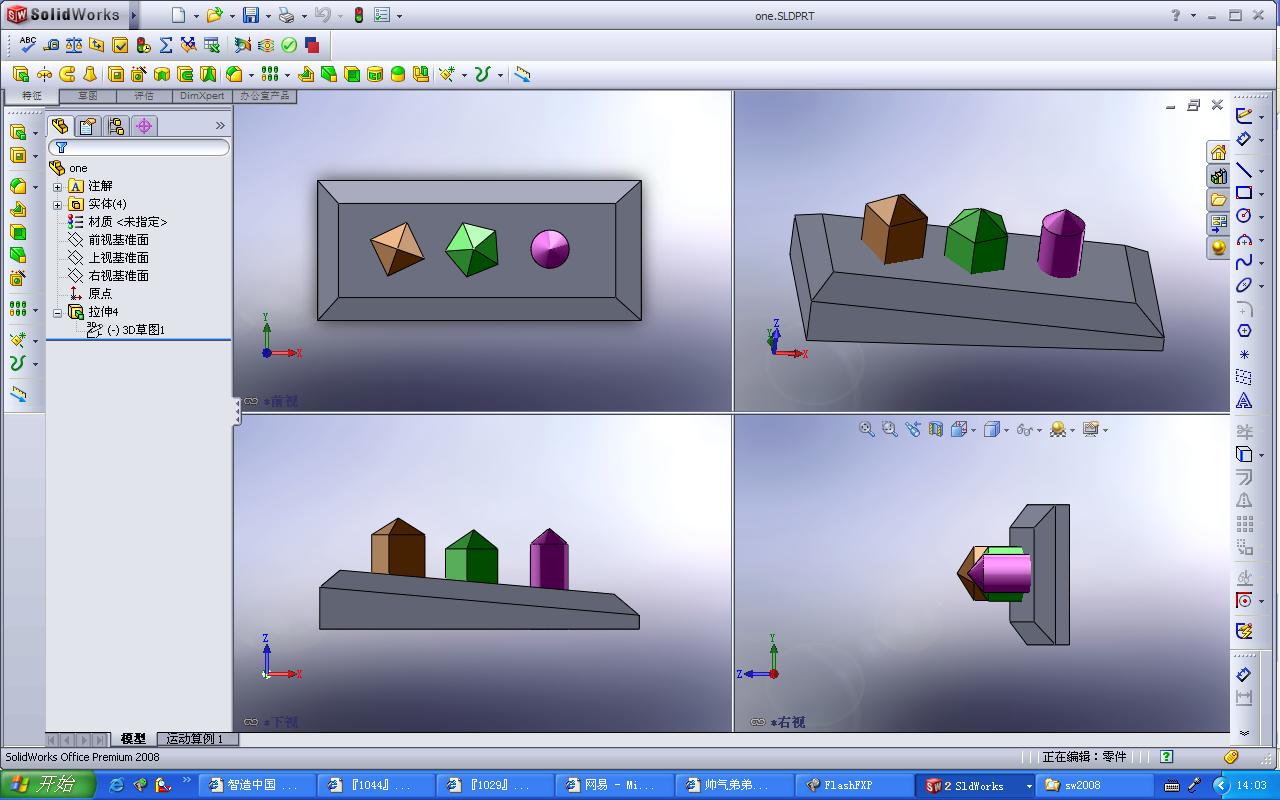This screenshot has height=800, width=1280.
Task: Expand the 注解 tree node
Action: (x=57, y=187)
